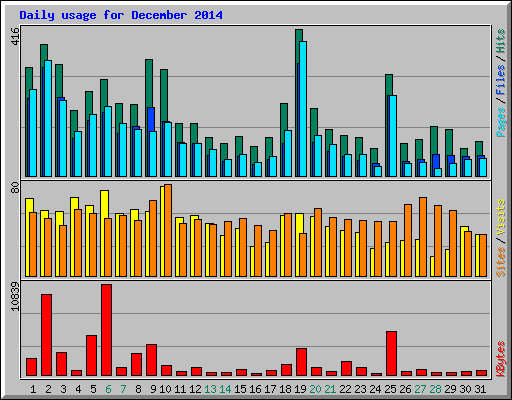Click the "Files" legend label
Viewport: 512px width, 400px height.
[x=500, y=80]
